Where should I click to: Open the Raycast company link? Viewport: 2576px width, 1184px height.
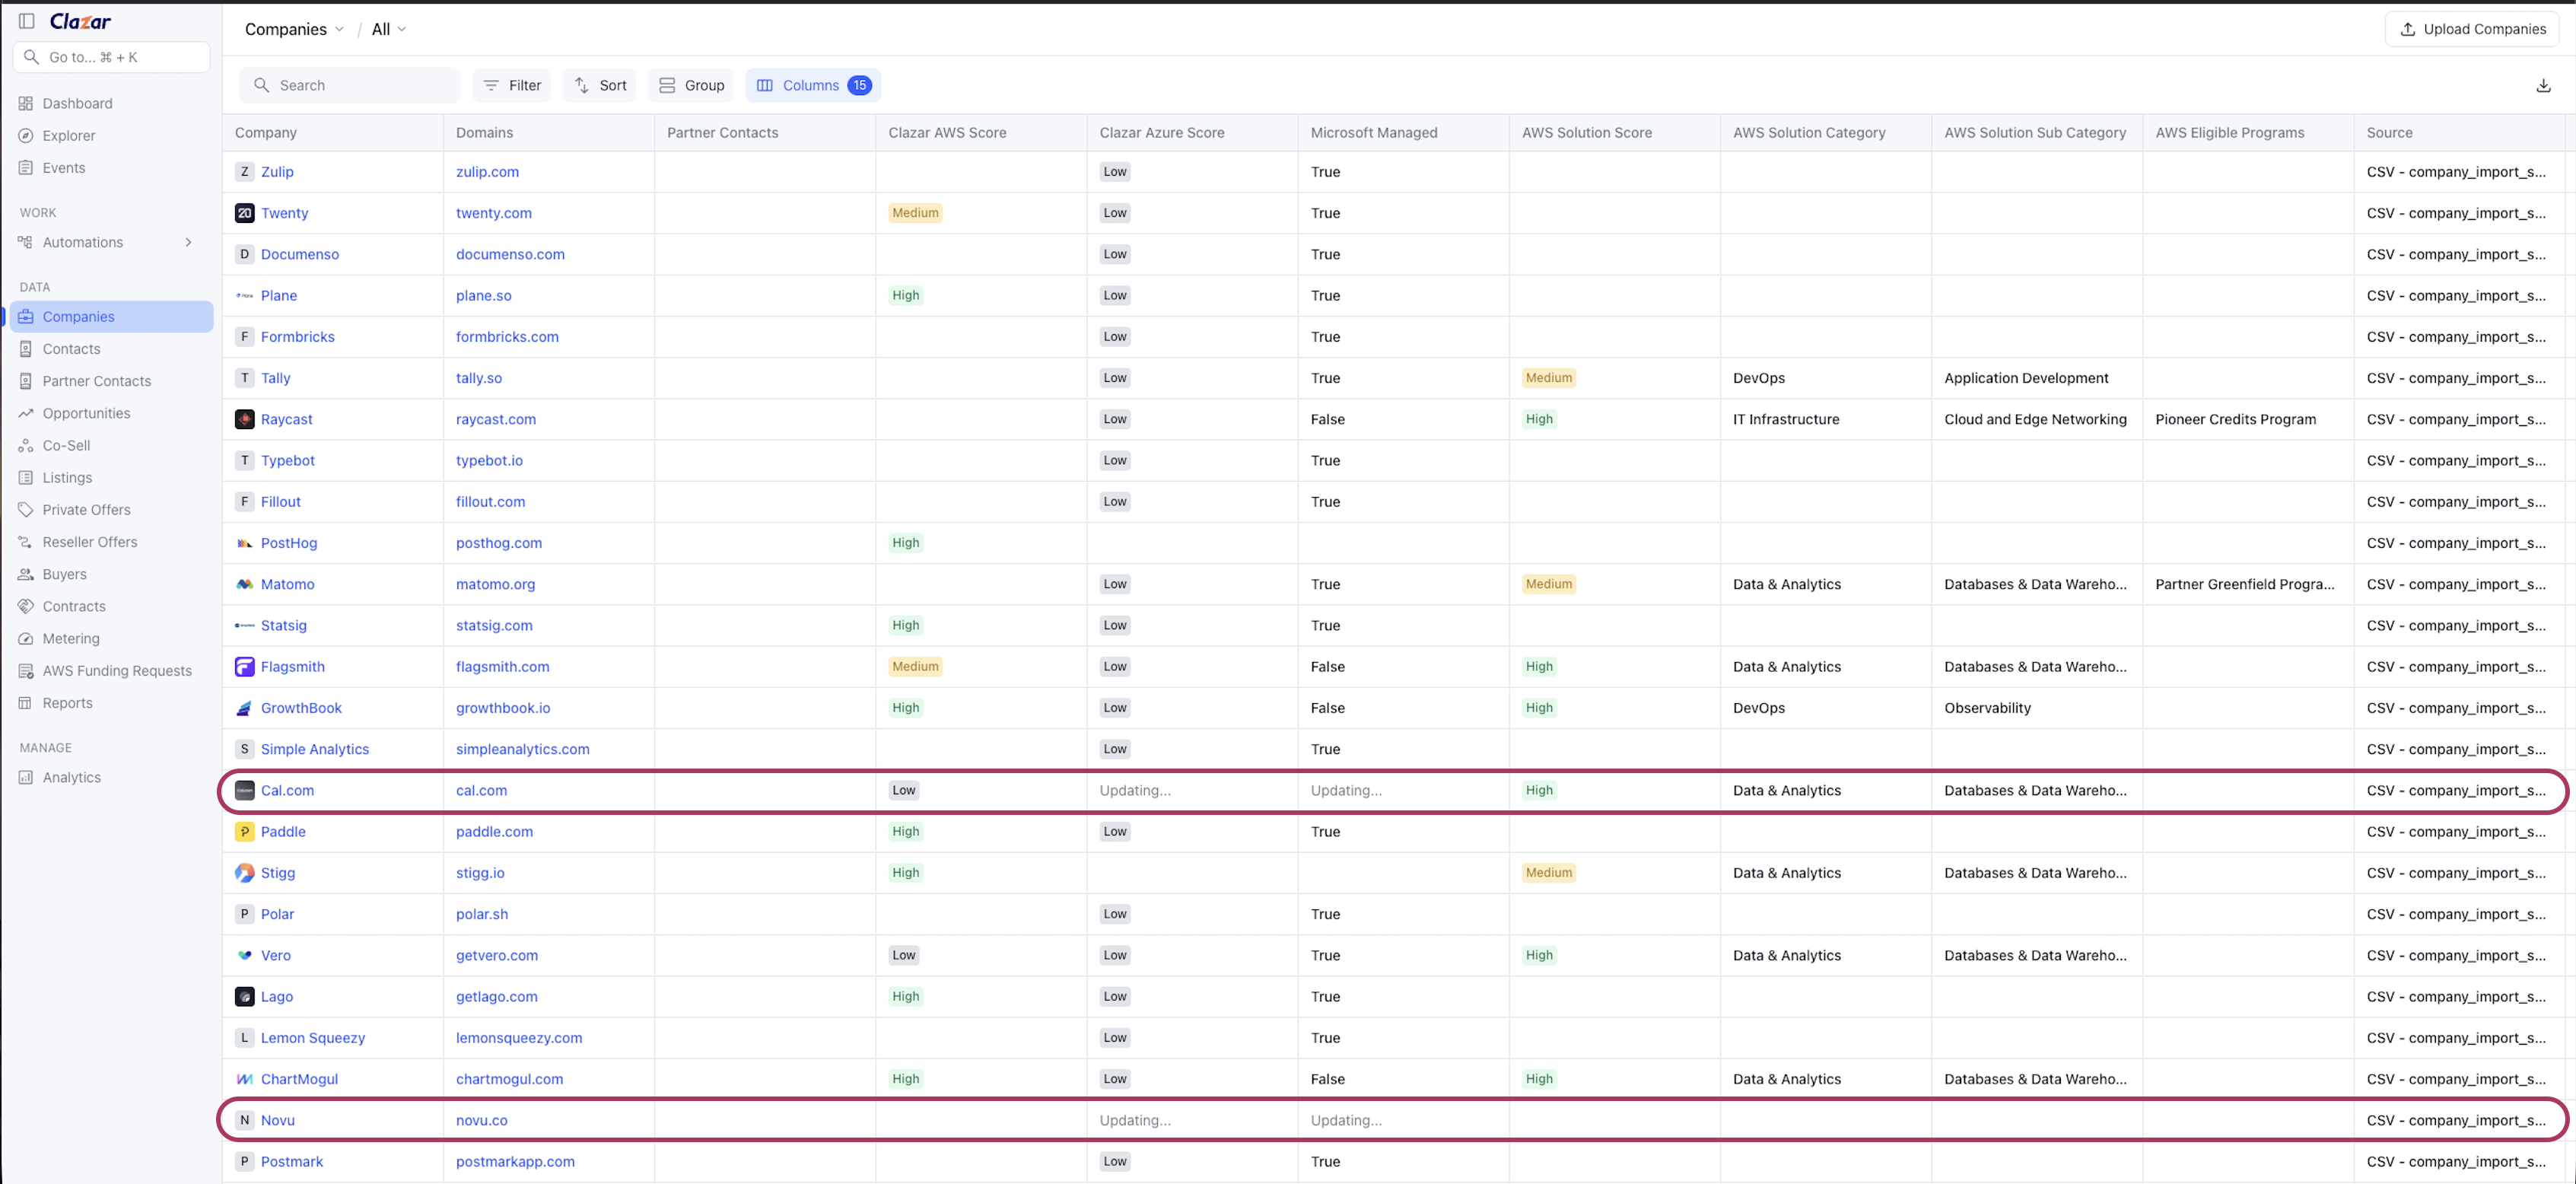click(287, 419)
